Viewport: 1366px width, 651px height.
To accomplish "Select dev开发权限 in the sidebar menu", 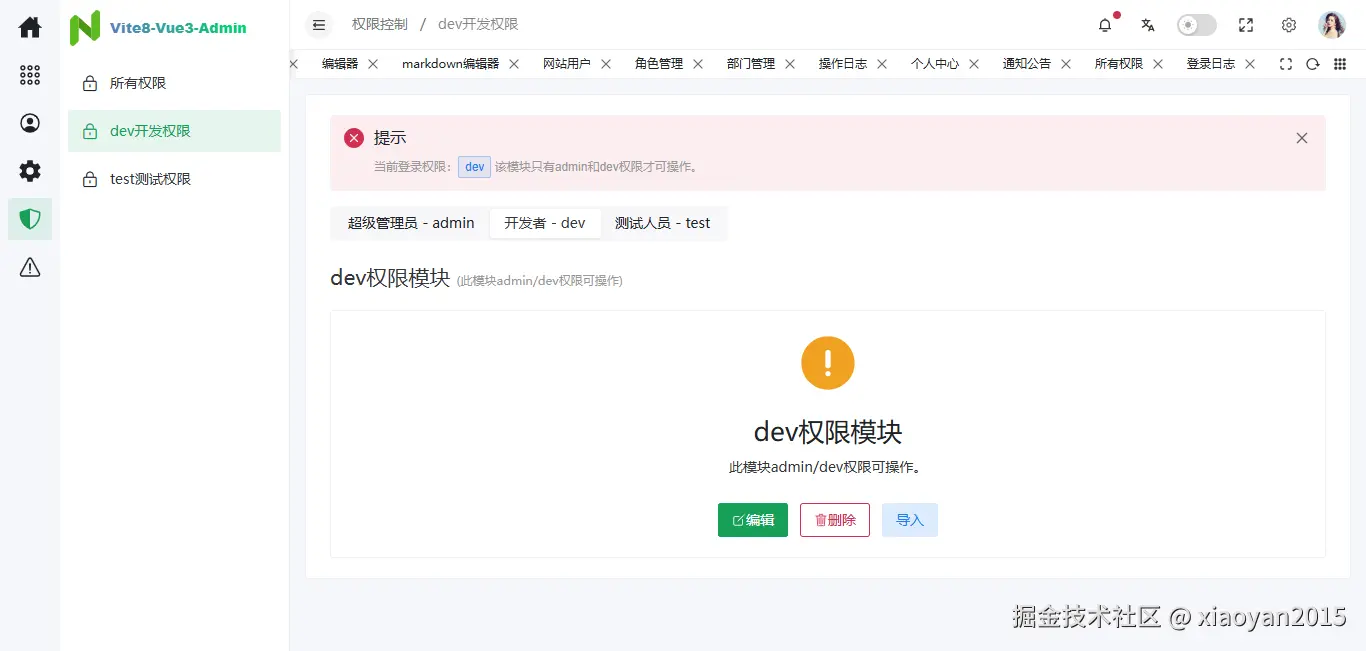I will pos(174,131).
